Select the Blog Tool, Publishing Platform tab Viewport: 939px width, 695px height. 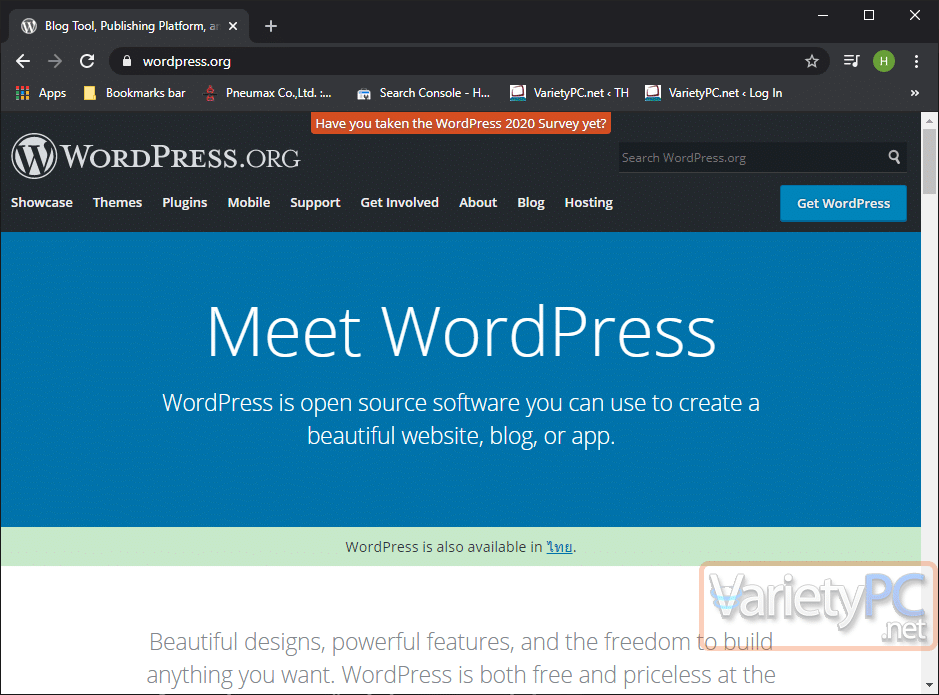(x=129, y=26)
